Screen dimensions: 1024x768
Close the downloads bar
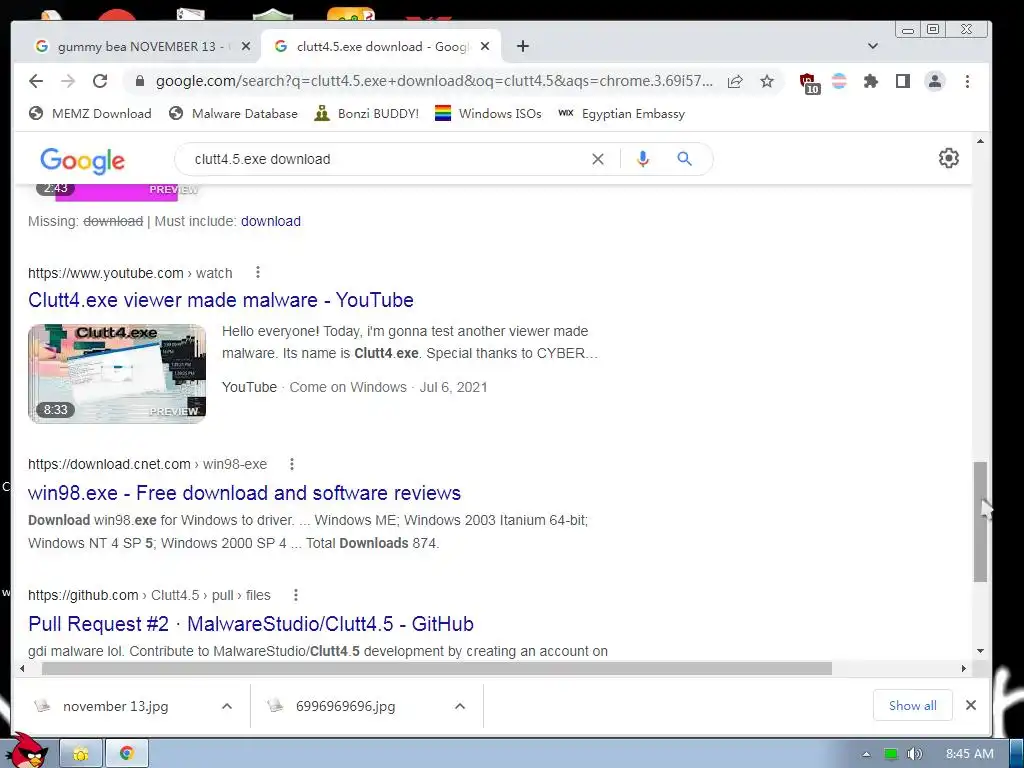click(x=970, y=705)
